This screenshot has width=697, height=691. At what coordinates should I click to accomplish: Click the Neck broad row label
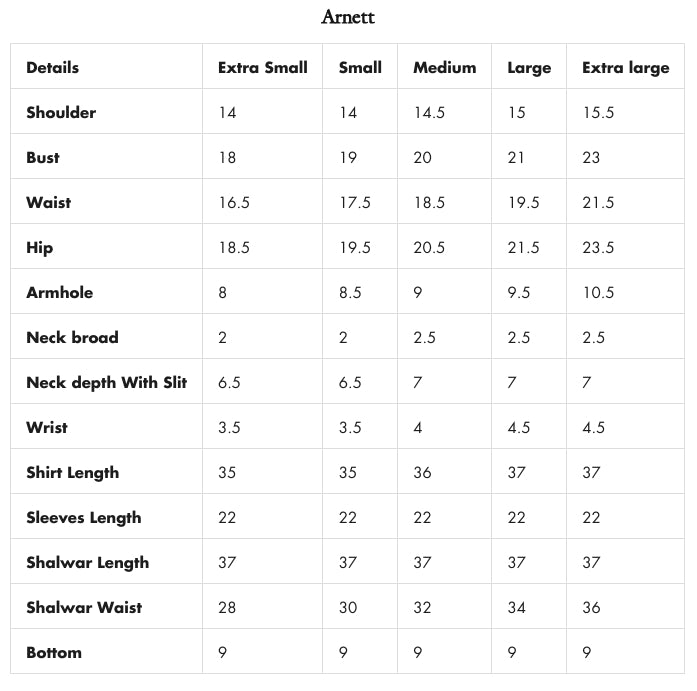(x=72, y=338)
